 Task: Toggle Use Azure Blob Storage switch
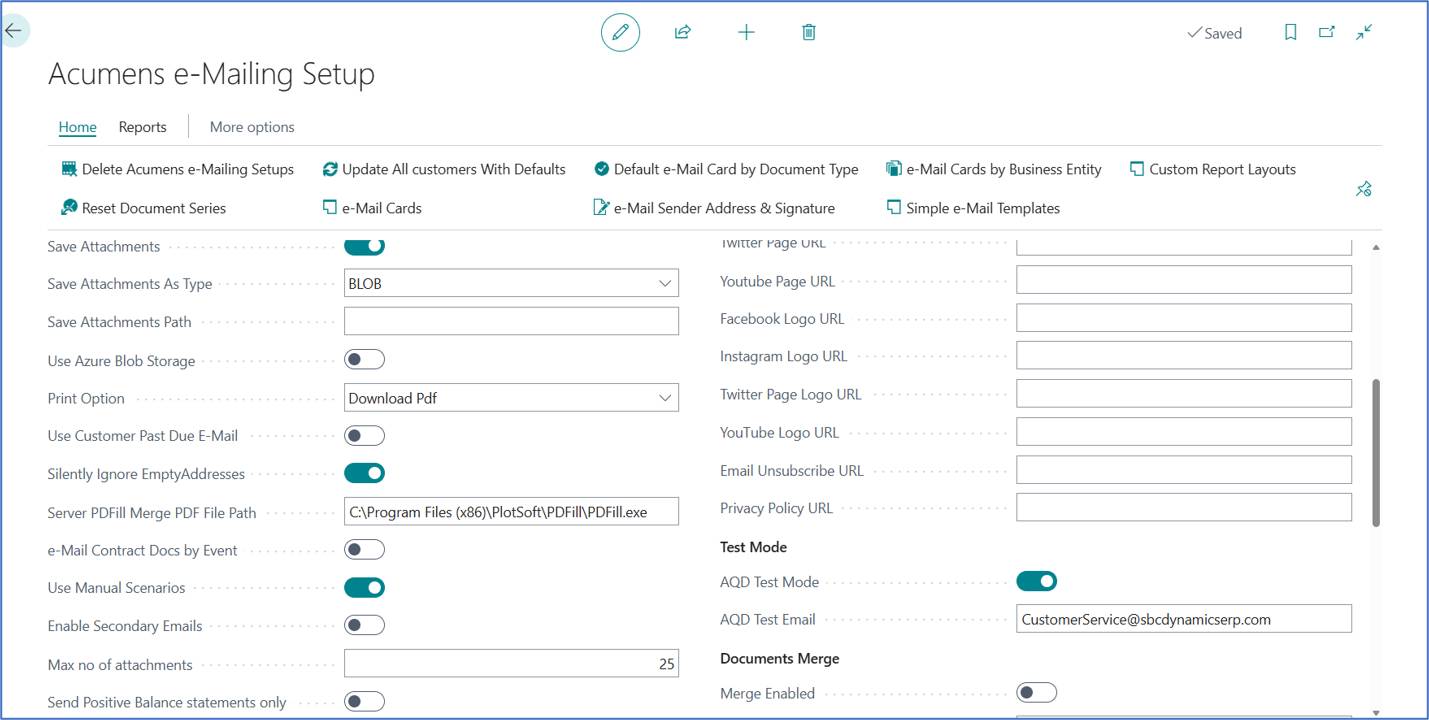(364, 359)
